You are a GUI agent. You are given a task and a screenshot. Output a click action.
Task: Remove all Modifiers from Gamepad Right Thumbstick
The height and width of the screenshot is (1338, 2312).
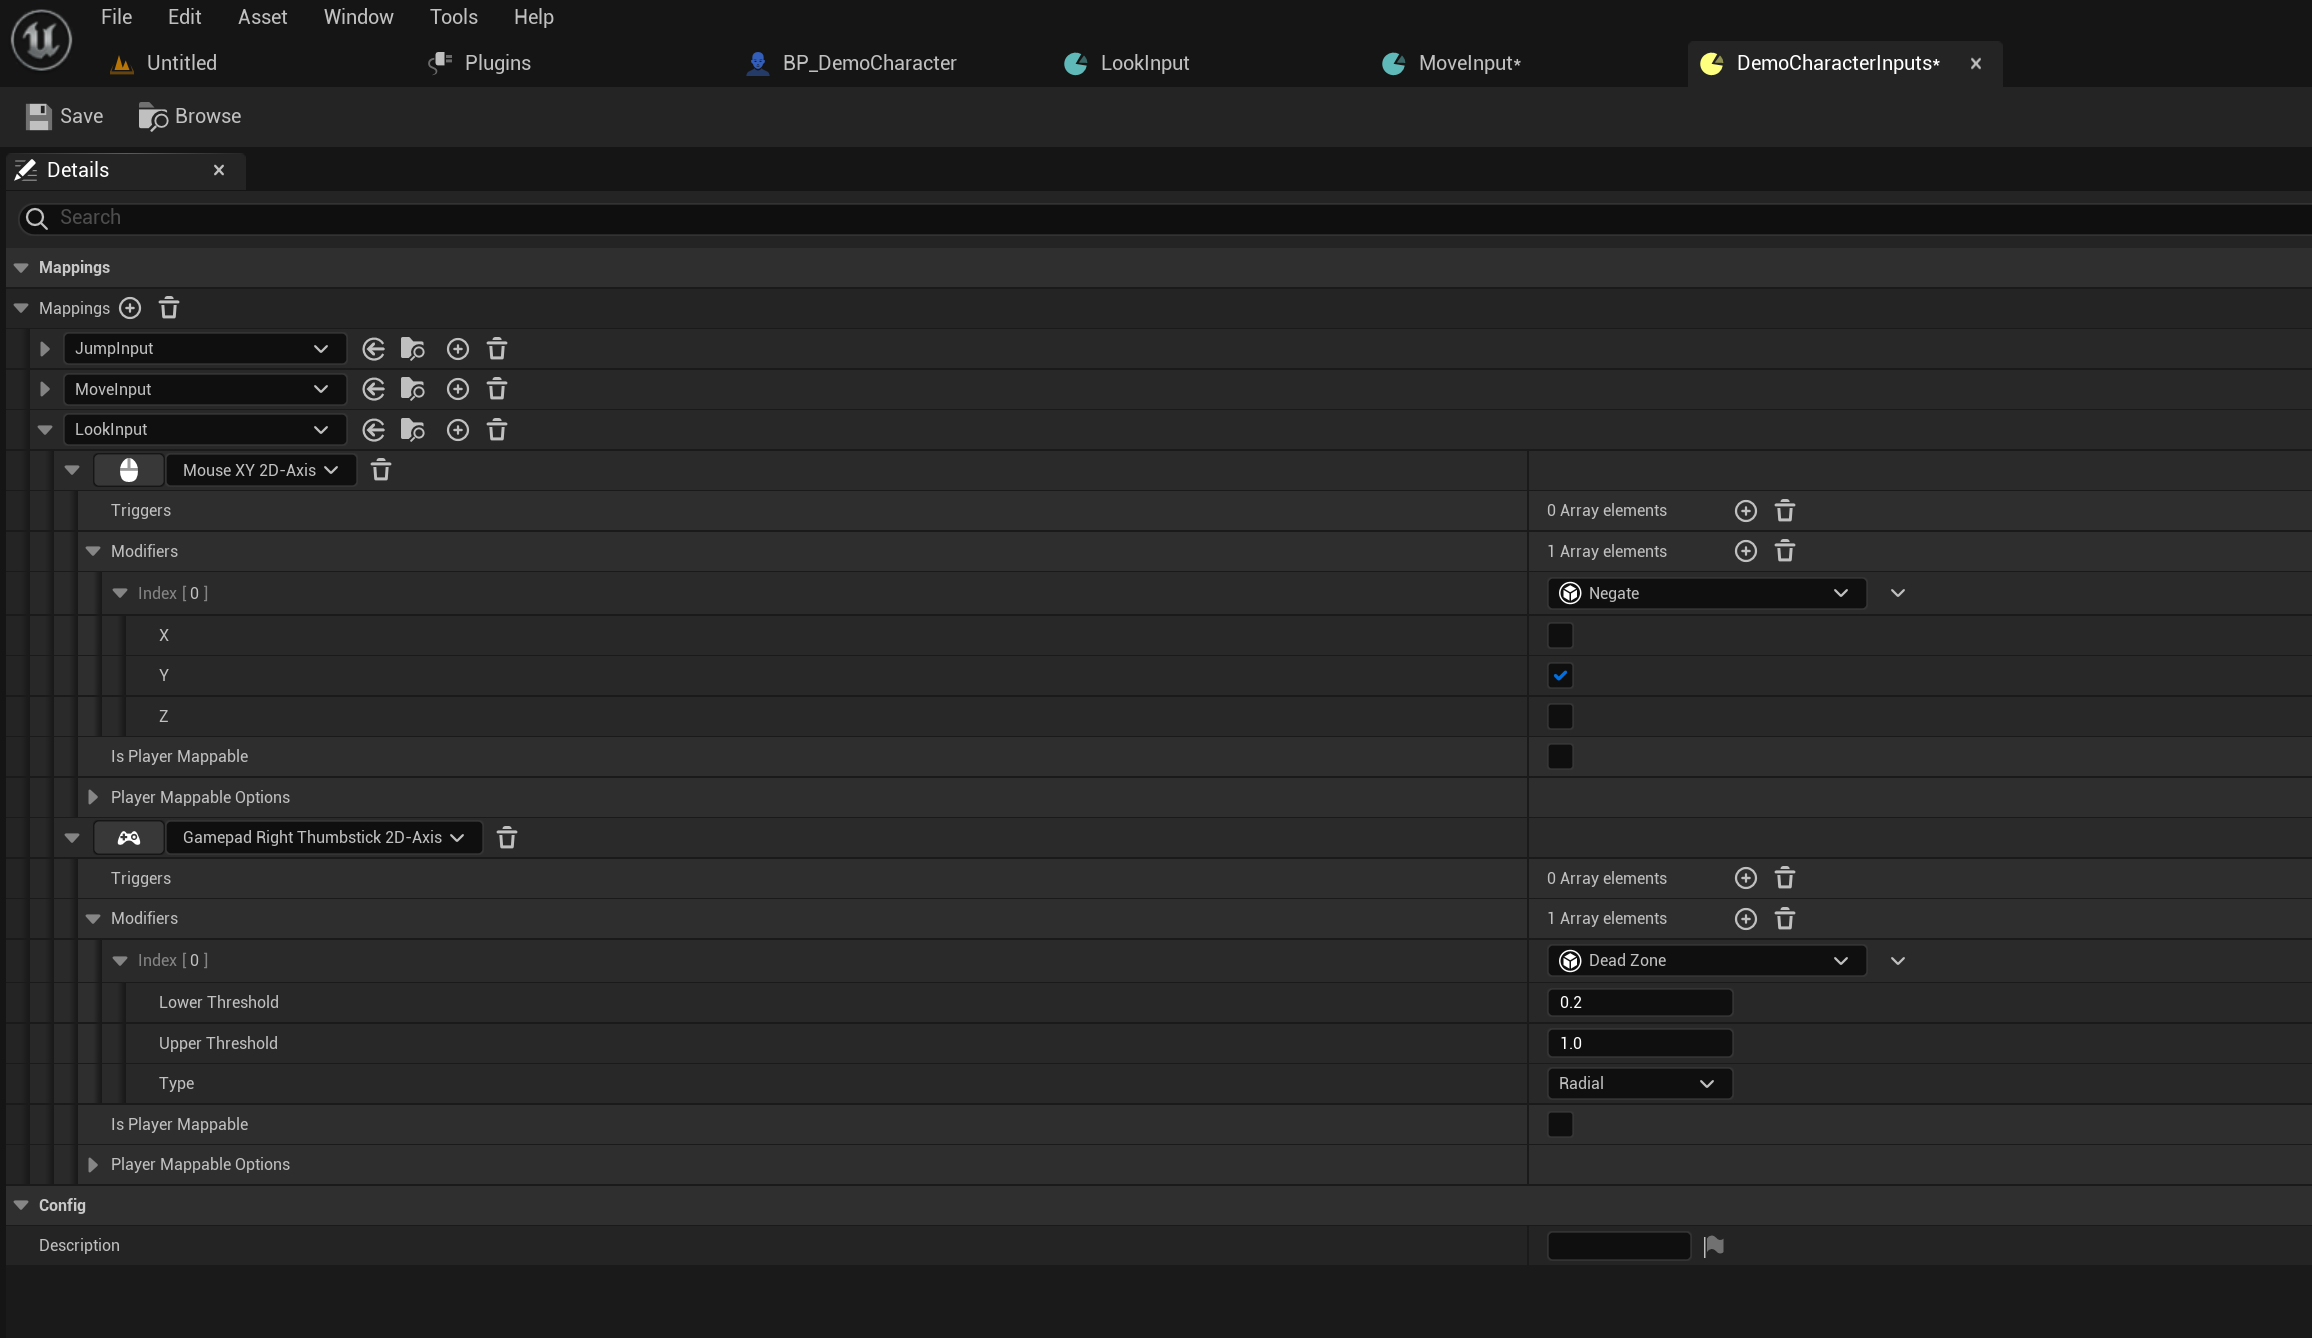[1784, 919]
